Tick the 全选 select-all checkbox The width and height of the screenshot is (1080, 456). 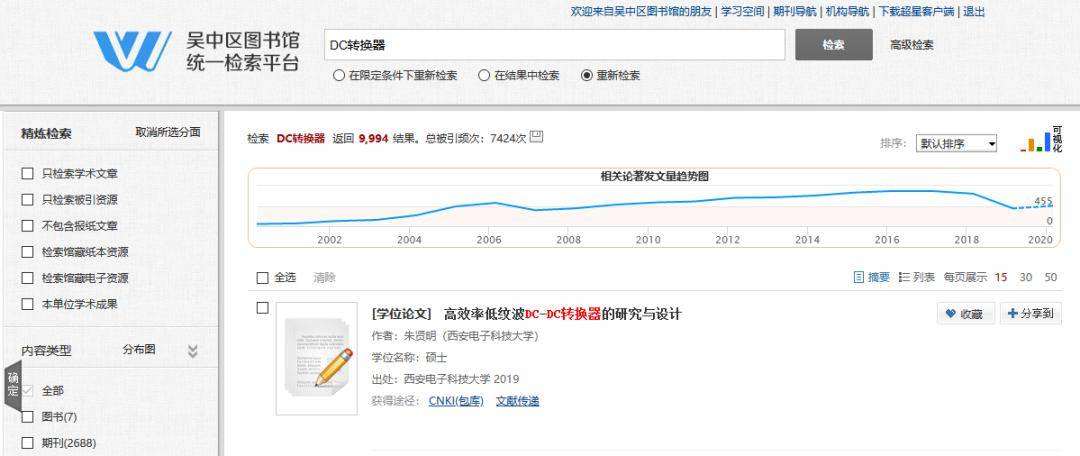tap(262, 278)
